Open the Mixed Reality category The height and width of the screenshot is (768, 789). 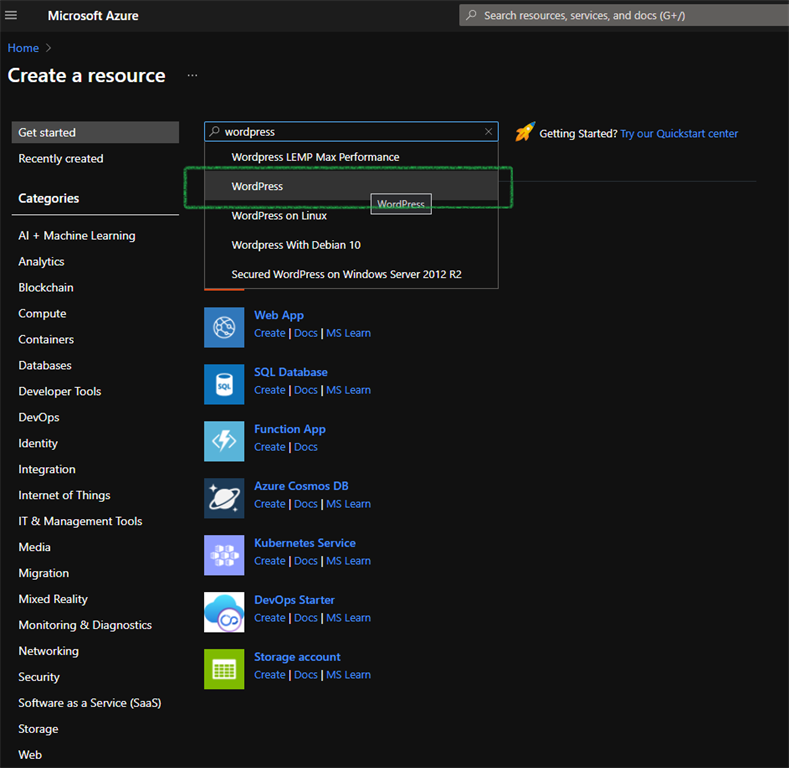53,599
